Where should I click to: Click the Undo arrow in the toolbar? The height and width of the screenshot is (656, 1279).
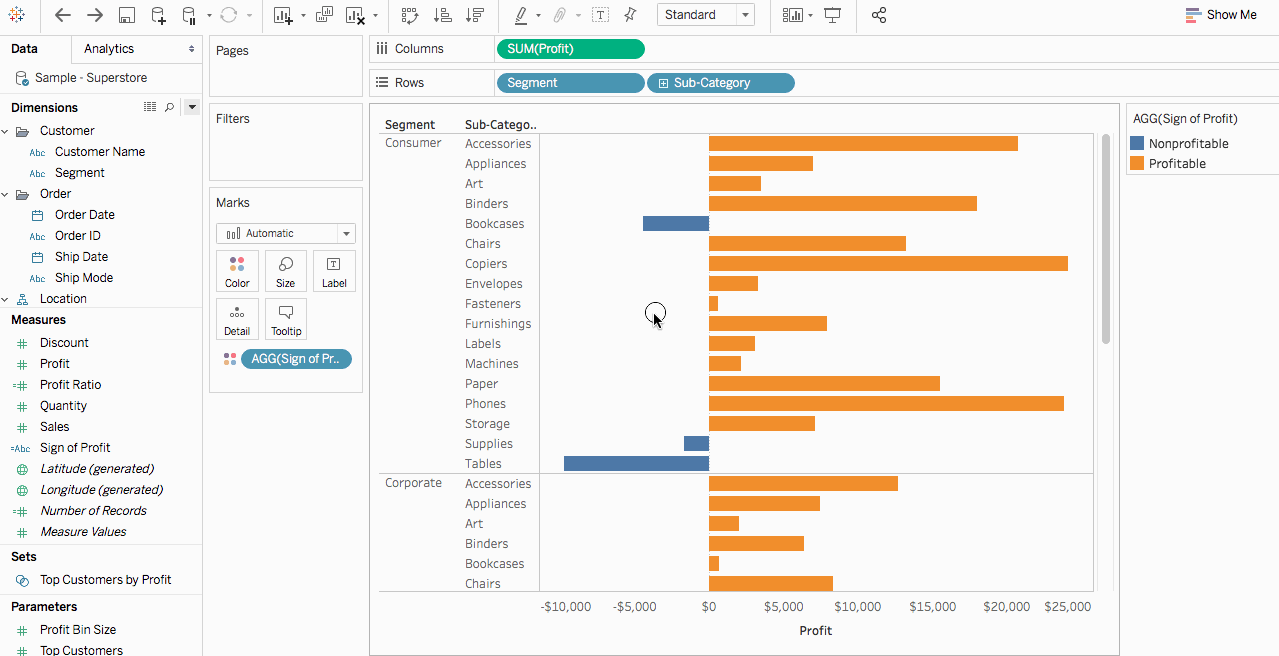[x=63, y=15]
